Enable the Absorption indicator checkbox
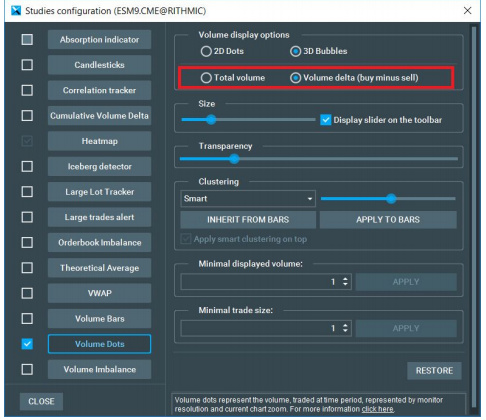The image size is (486, 420). click(27, 39)
